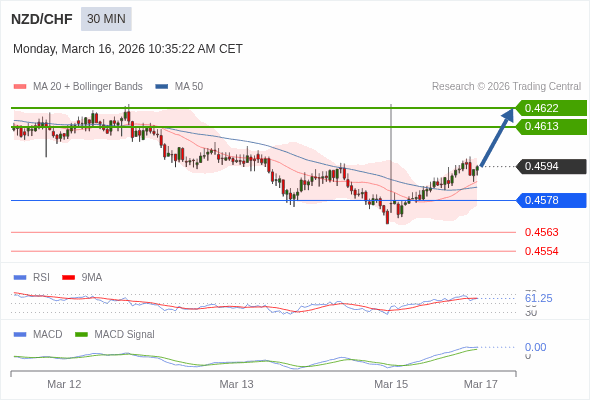590x400 pixels.
Task: Click the date 'Monday, March 16, 2026 10:35:22 AM CET'
Action: 128,49
